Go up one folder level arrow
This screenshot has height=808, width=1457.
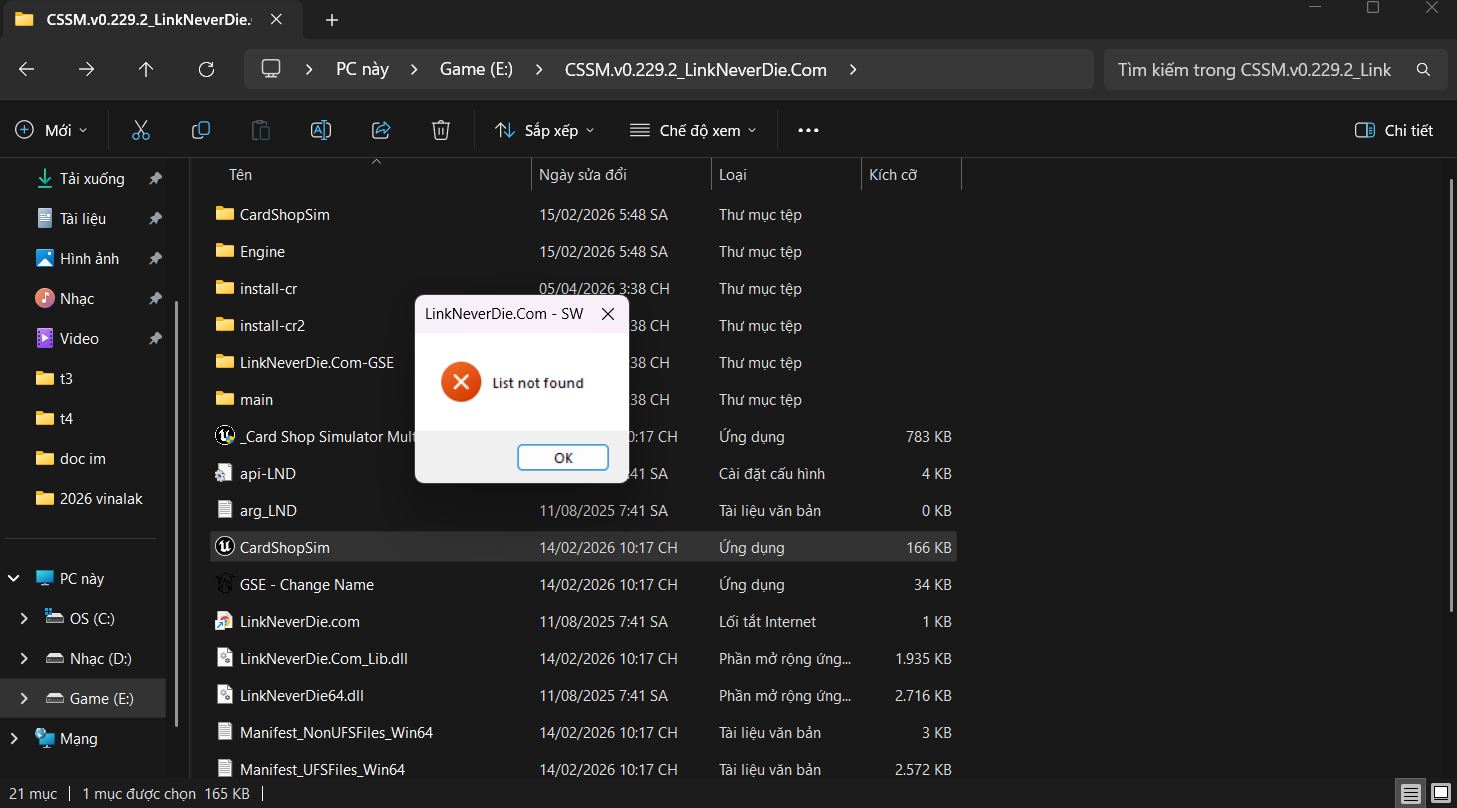146,69
